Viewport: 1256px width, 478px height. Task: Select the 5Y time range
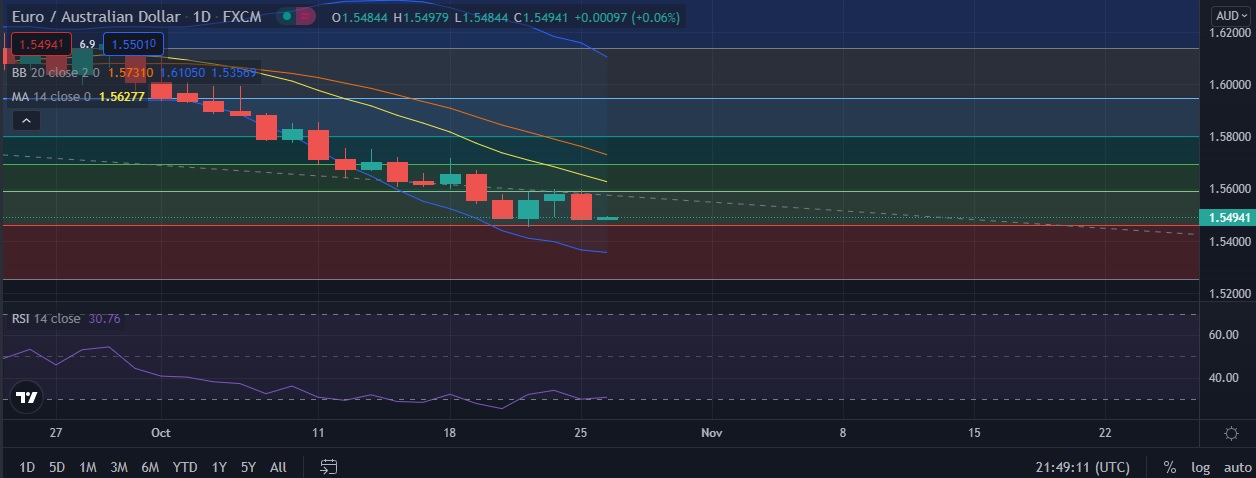248,467
